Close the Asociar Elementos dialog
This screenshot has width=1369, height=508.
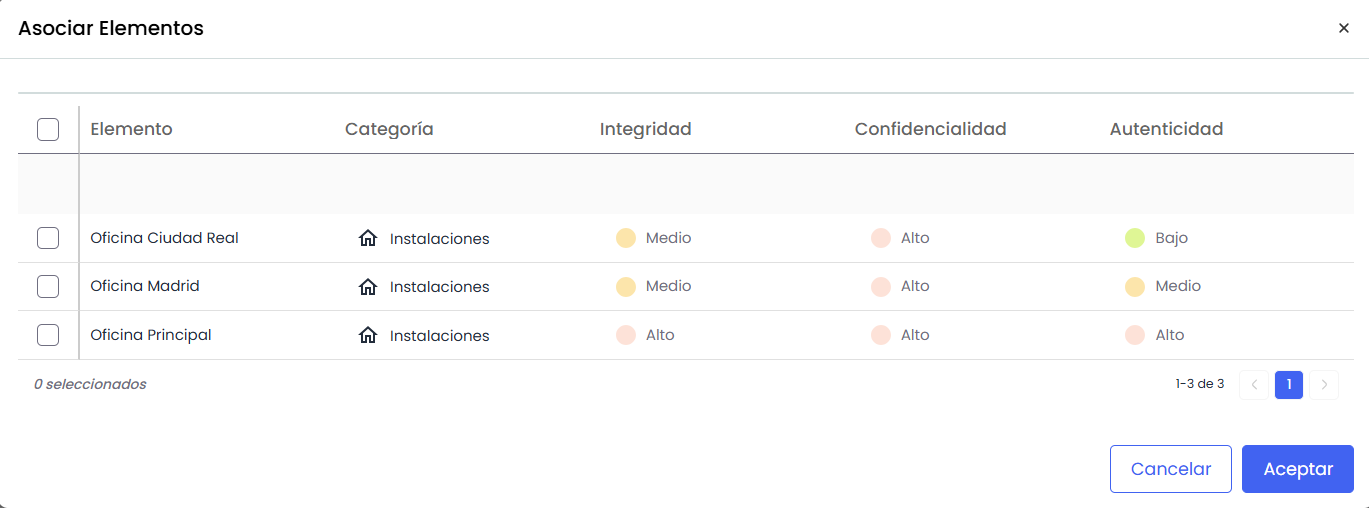[x=1344, y=28]
